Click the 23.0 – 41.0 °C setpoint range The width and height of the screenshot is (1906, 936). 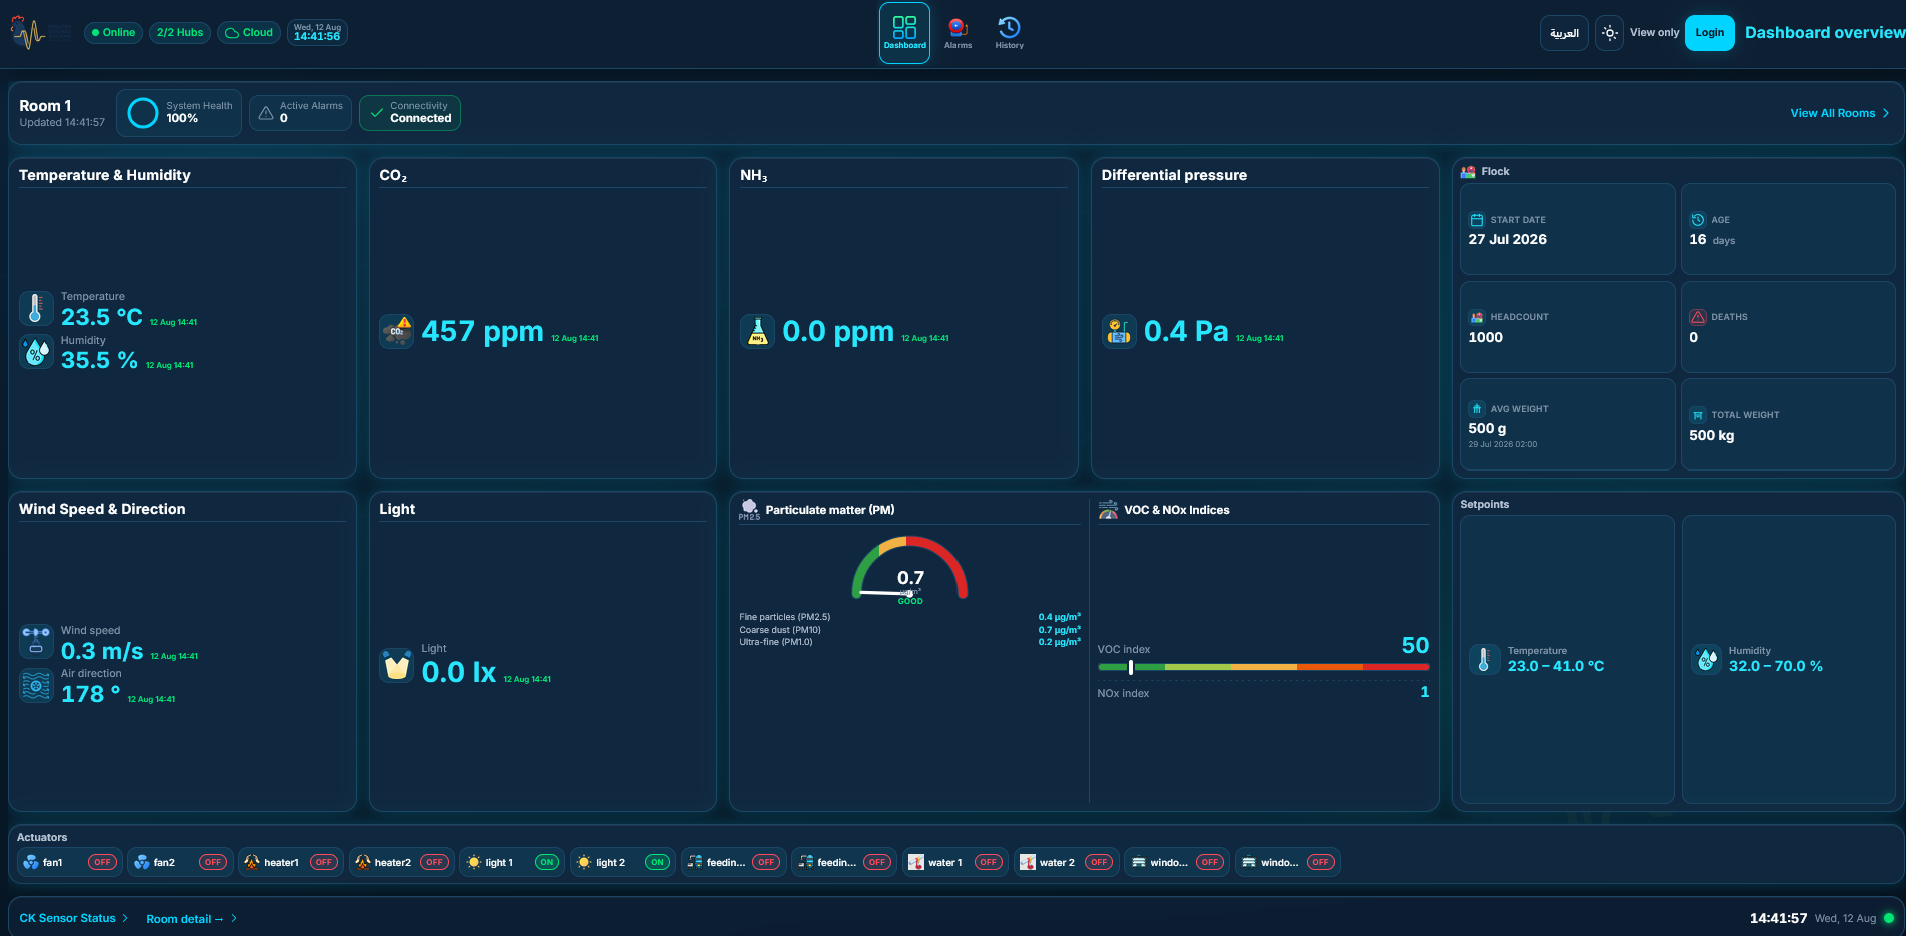(1556, 666)
